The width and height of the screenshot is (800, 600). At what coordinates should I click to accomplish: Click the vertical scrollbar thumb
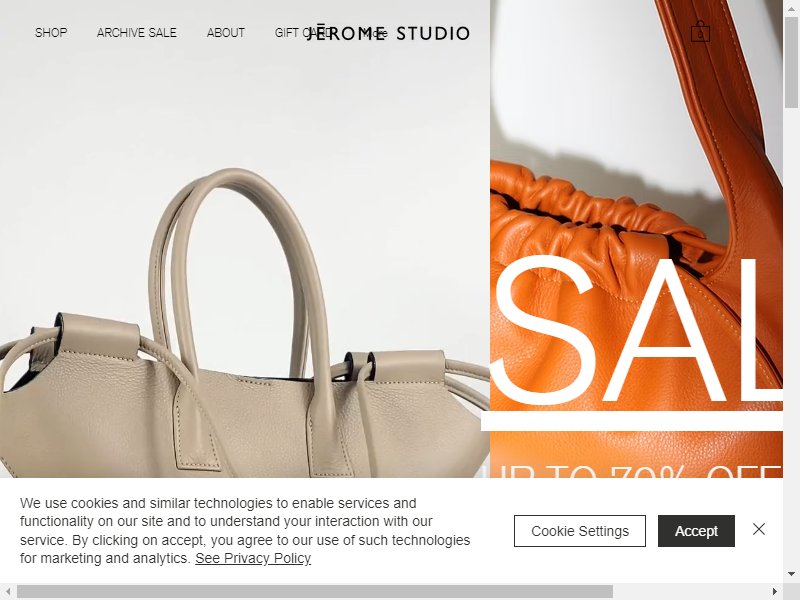tap(791, 61)
